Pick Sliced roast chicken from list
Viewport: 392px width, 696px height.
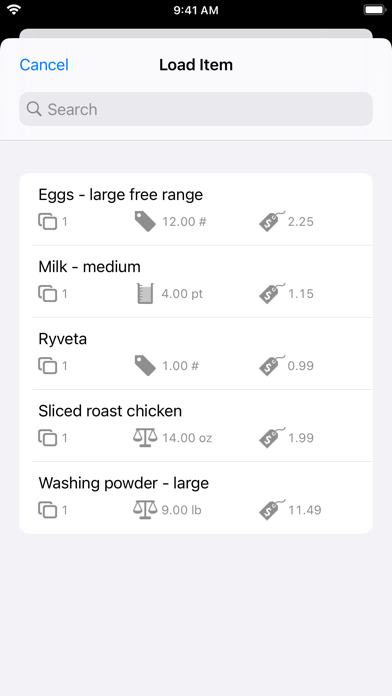coord(196,426)
